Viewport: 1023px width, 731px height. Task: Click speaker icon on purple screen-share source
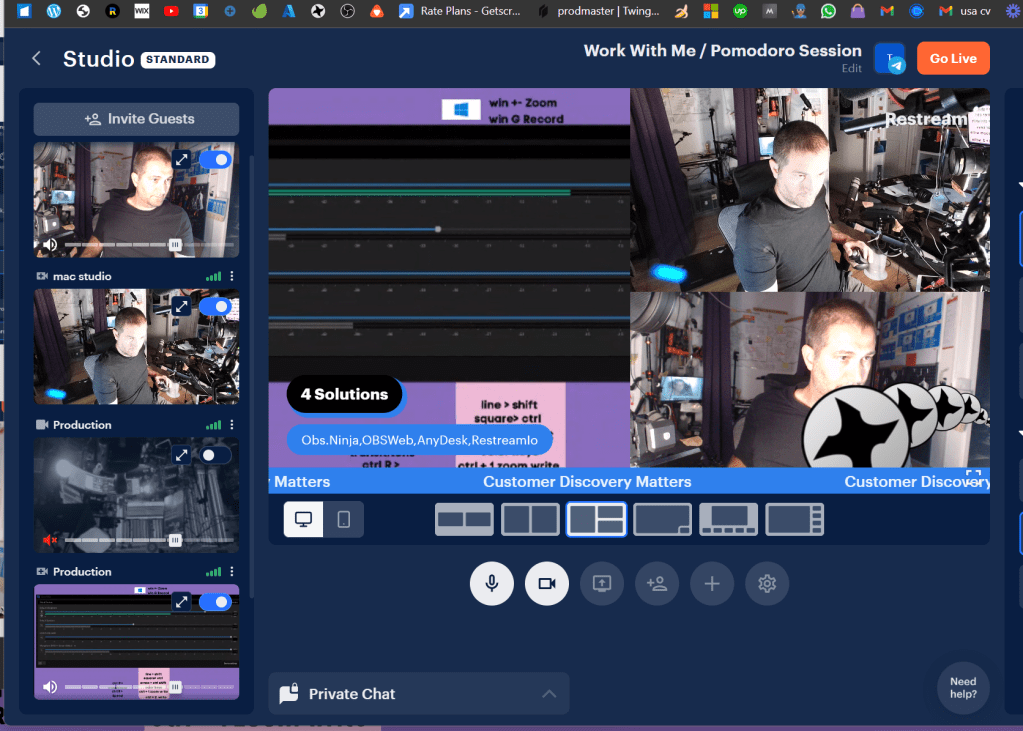click(x=50, y=687)
